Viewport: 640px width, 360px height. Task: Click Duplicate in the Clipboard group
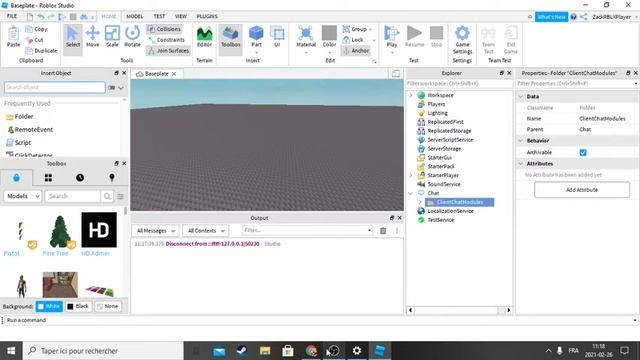(41, 51)
